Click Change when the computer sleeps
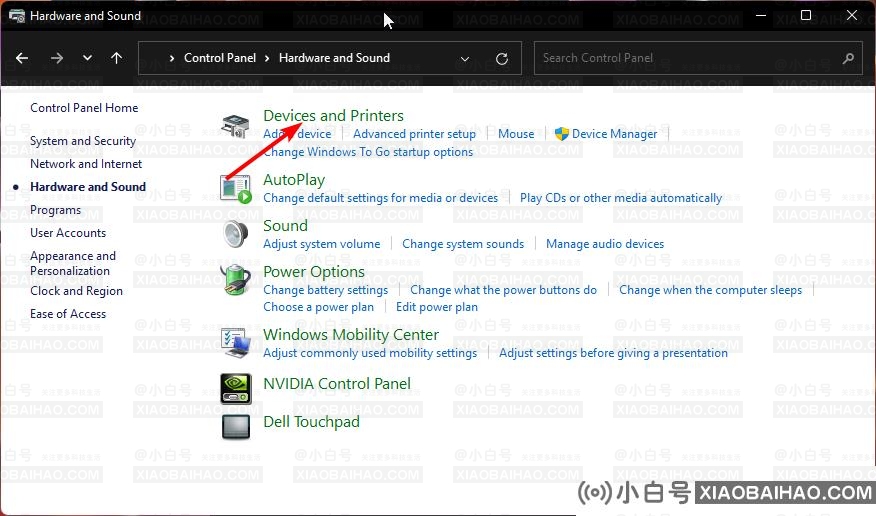 [x=710, y=290]
